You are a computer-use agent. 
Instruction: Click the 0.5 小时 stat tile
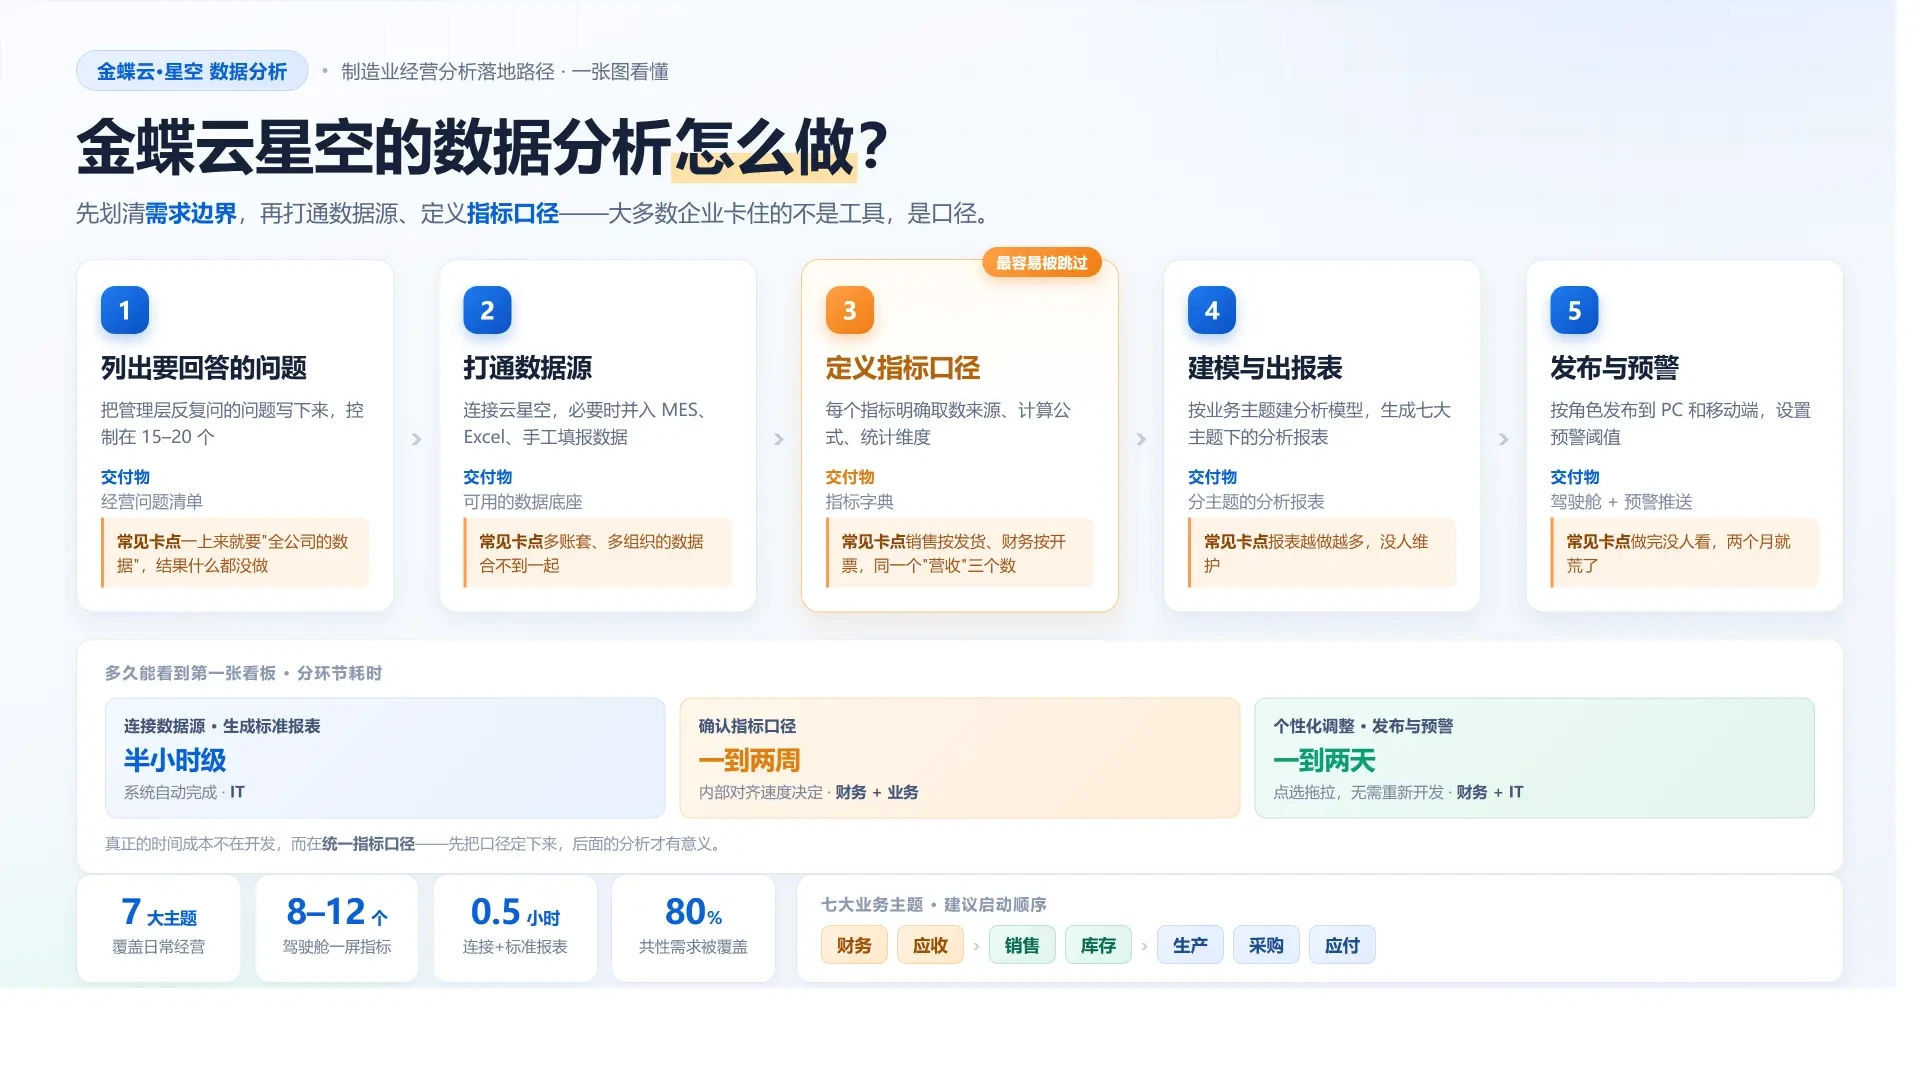pos(515,928)
